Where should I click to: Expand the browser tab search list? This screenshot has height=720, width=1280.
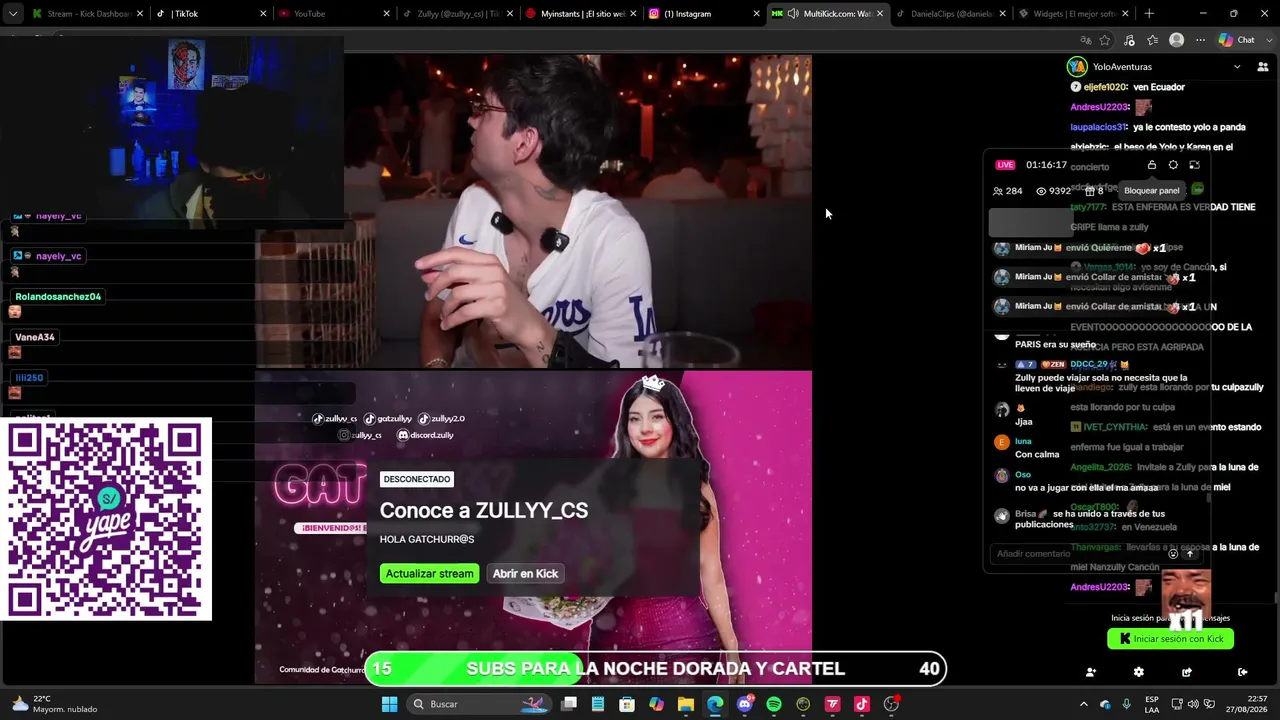point(11,14)
